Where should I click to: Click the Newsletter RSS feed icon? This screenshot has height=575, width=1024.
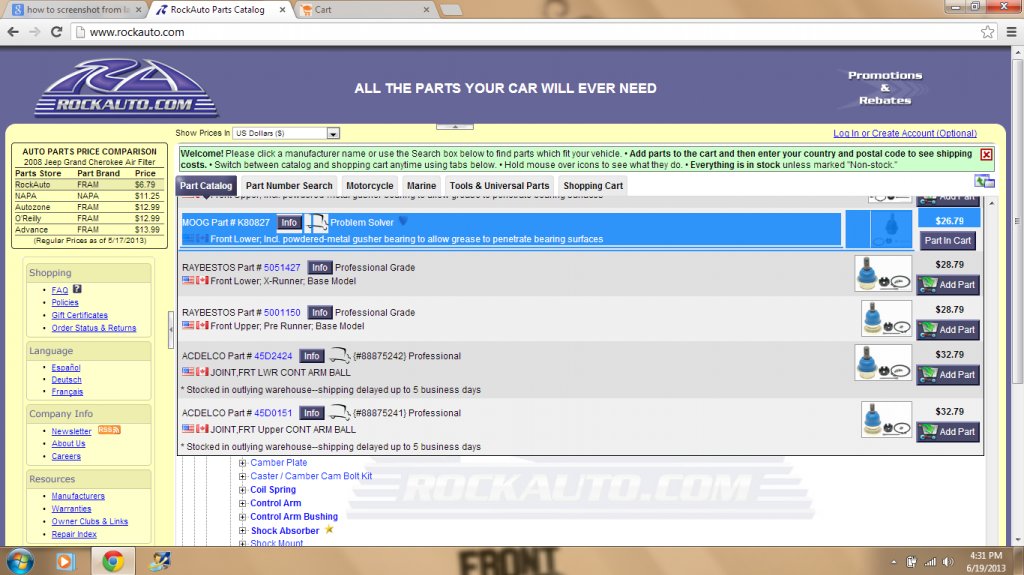pos(109,430)
